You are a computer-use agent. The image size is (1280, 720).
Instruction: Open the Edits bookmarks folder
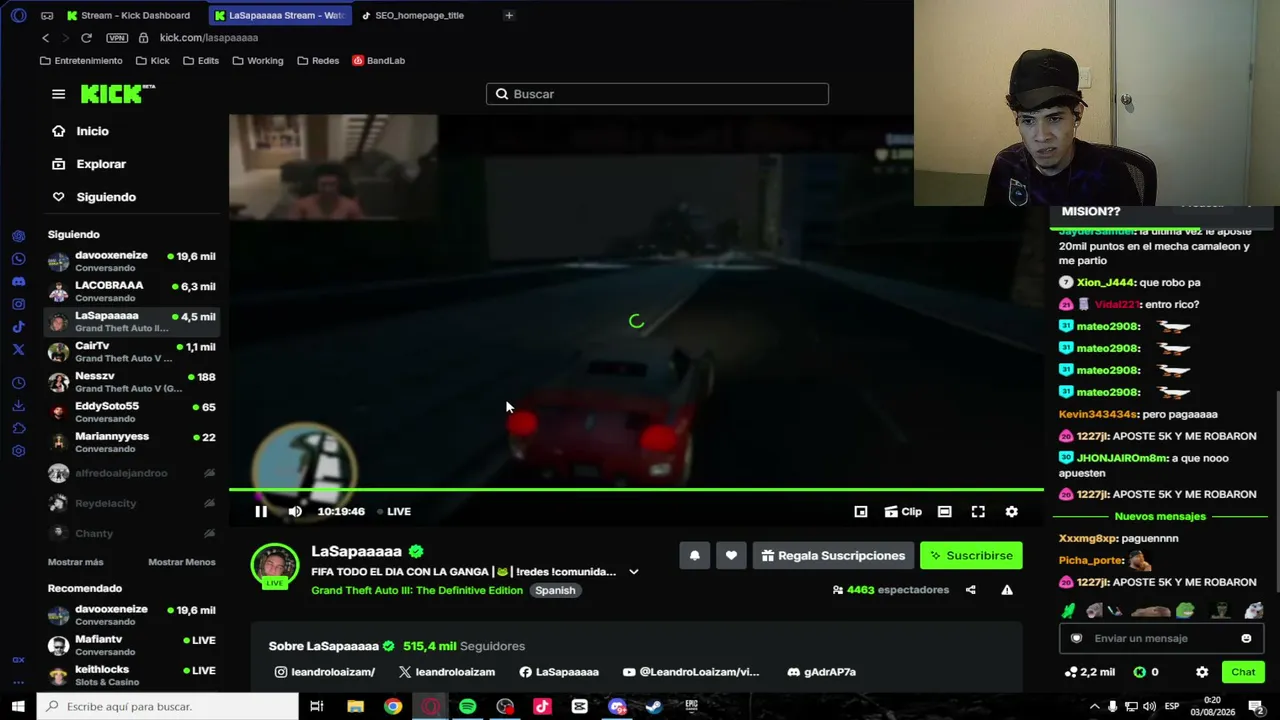coord(202,61)
